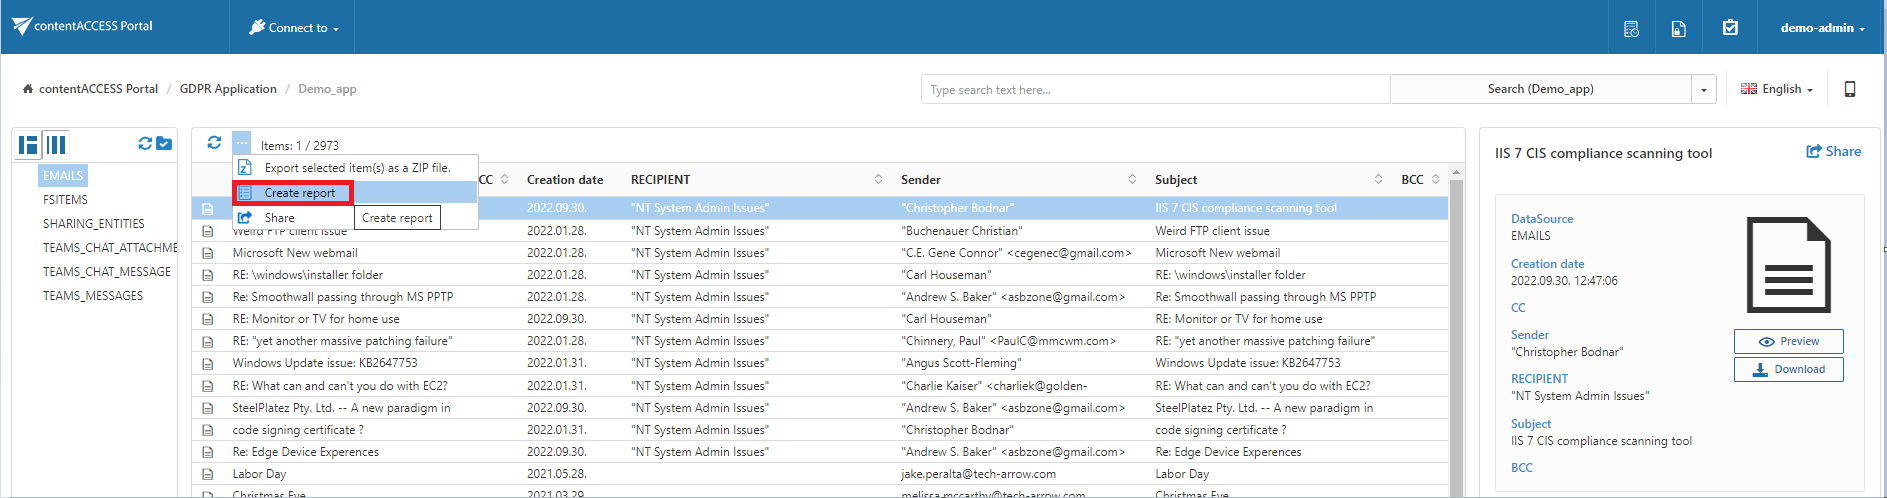
Task: Click the vertical scrollbar of the email grid
Action: tap(1456, 330)
